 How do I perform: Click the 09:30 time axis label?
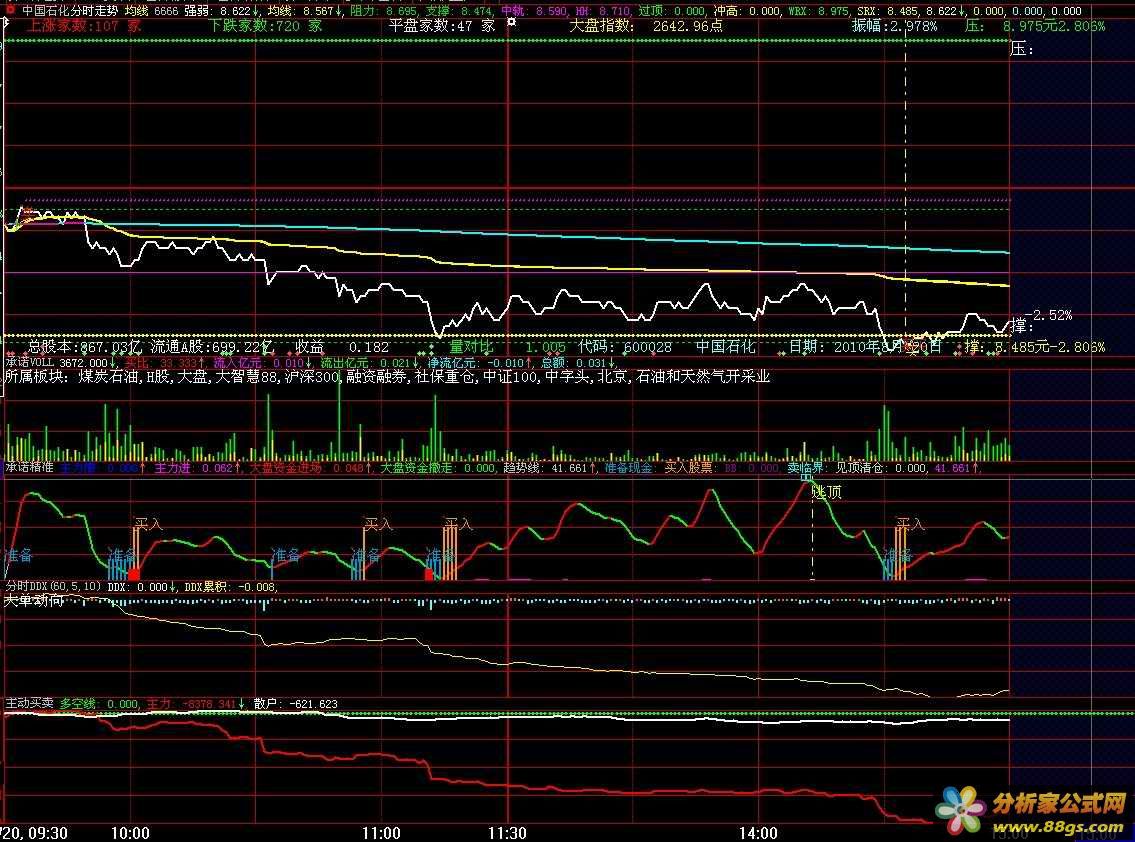click(x=48, y=833)
